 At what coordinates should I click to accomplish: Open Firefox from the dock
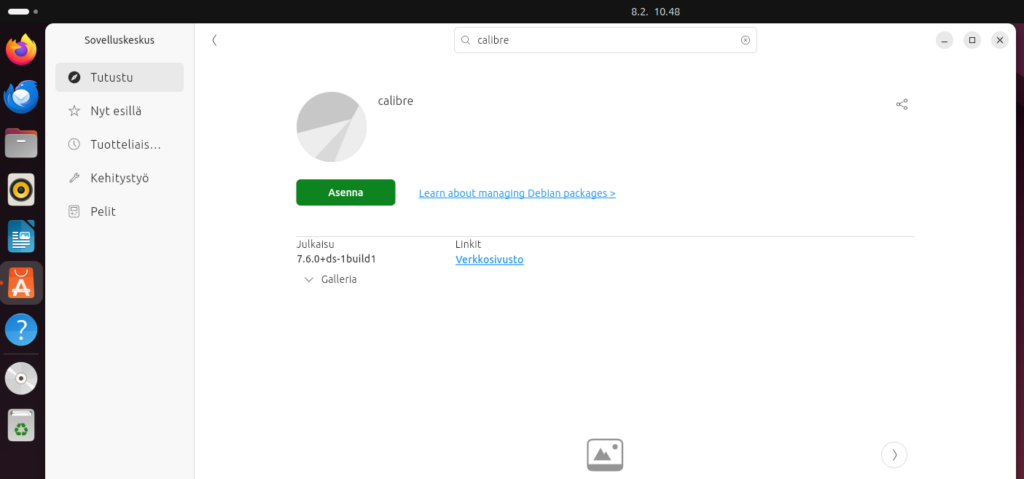click(21, 50)
